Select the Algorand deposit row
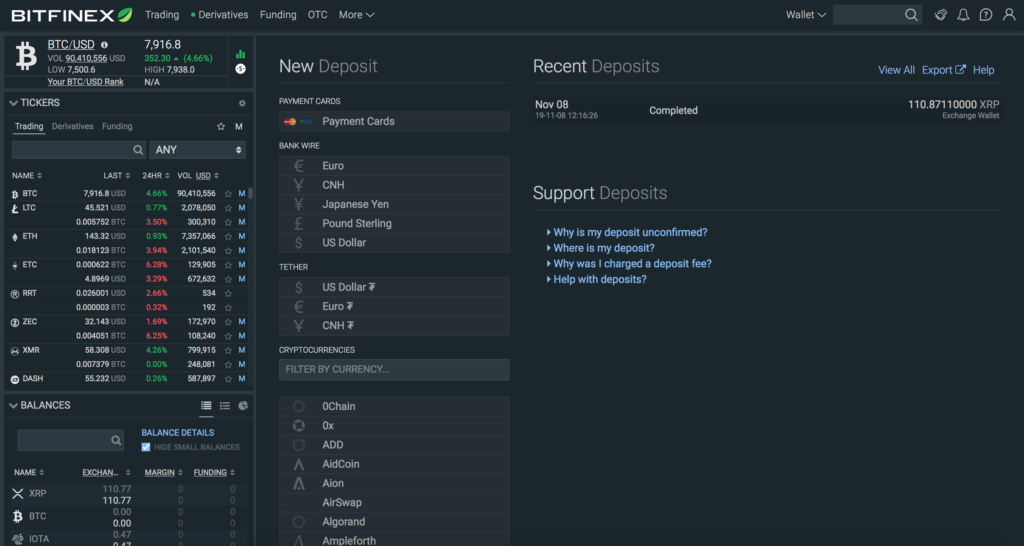 click(394, 522)
